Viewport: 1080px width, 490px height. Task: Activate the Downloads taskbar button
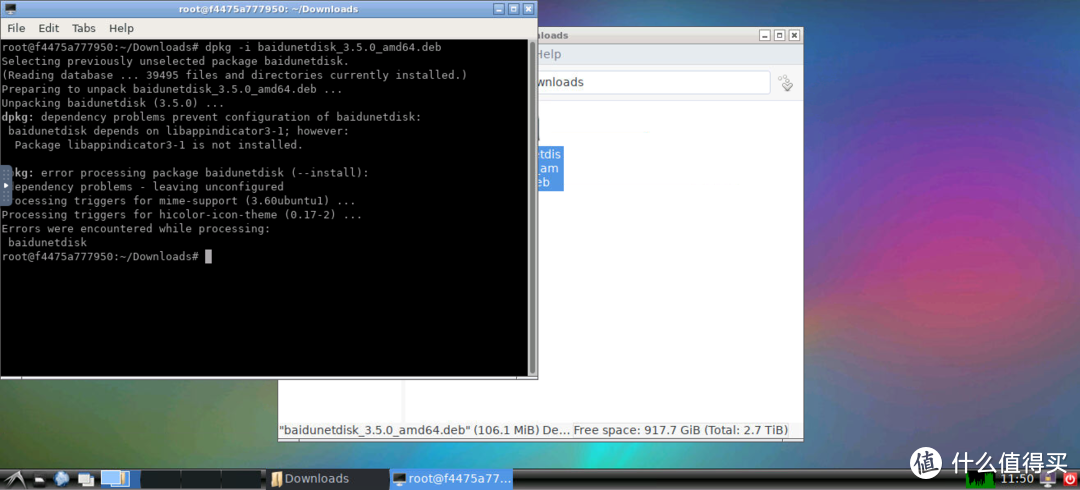tap(327, 478)
